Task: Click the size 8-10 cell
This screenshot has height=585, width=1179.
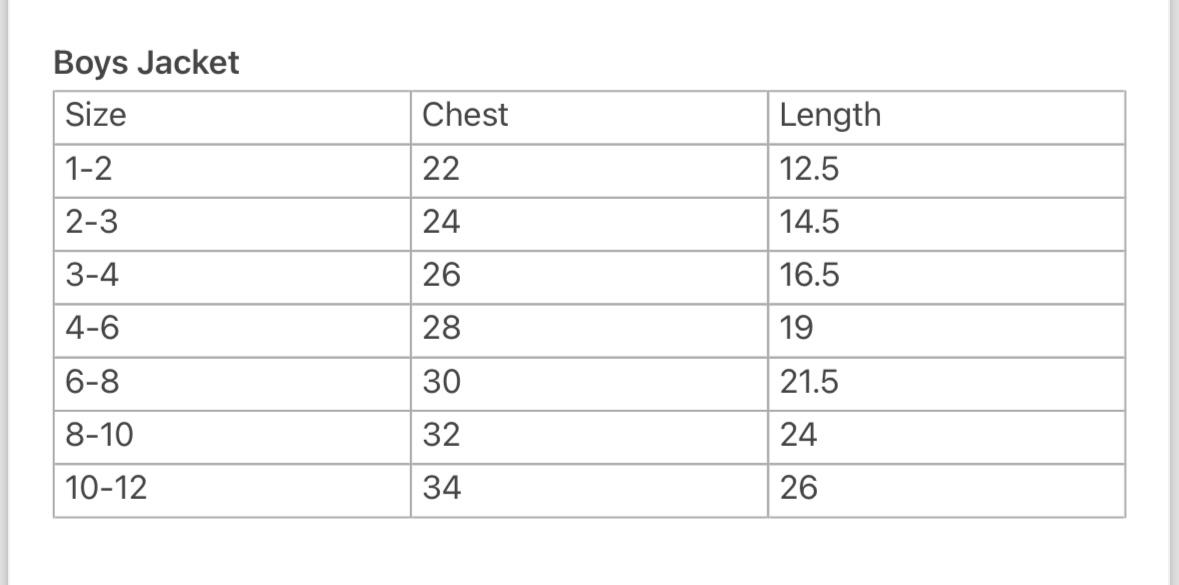Action: pos(99,435)
